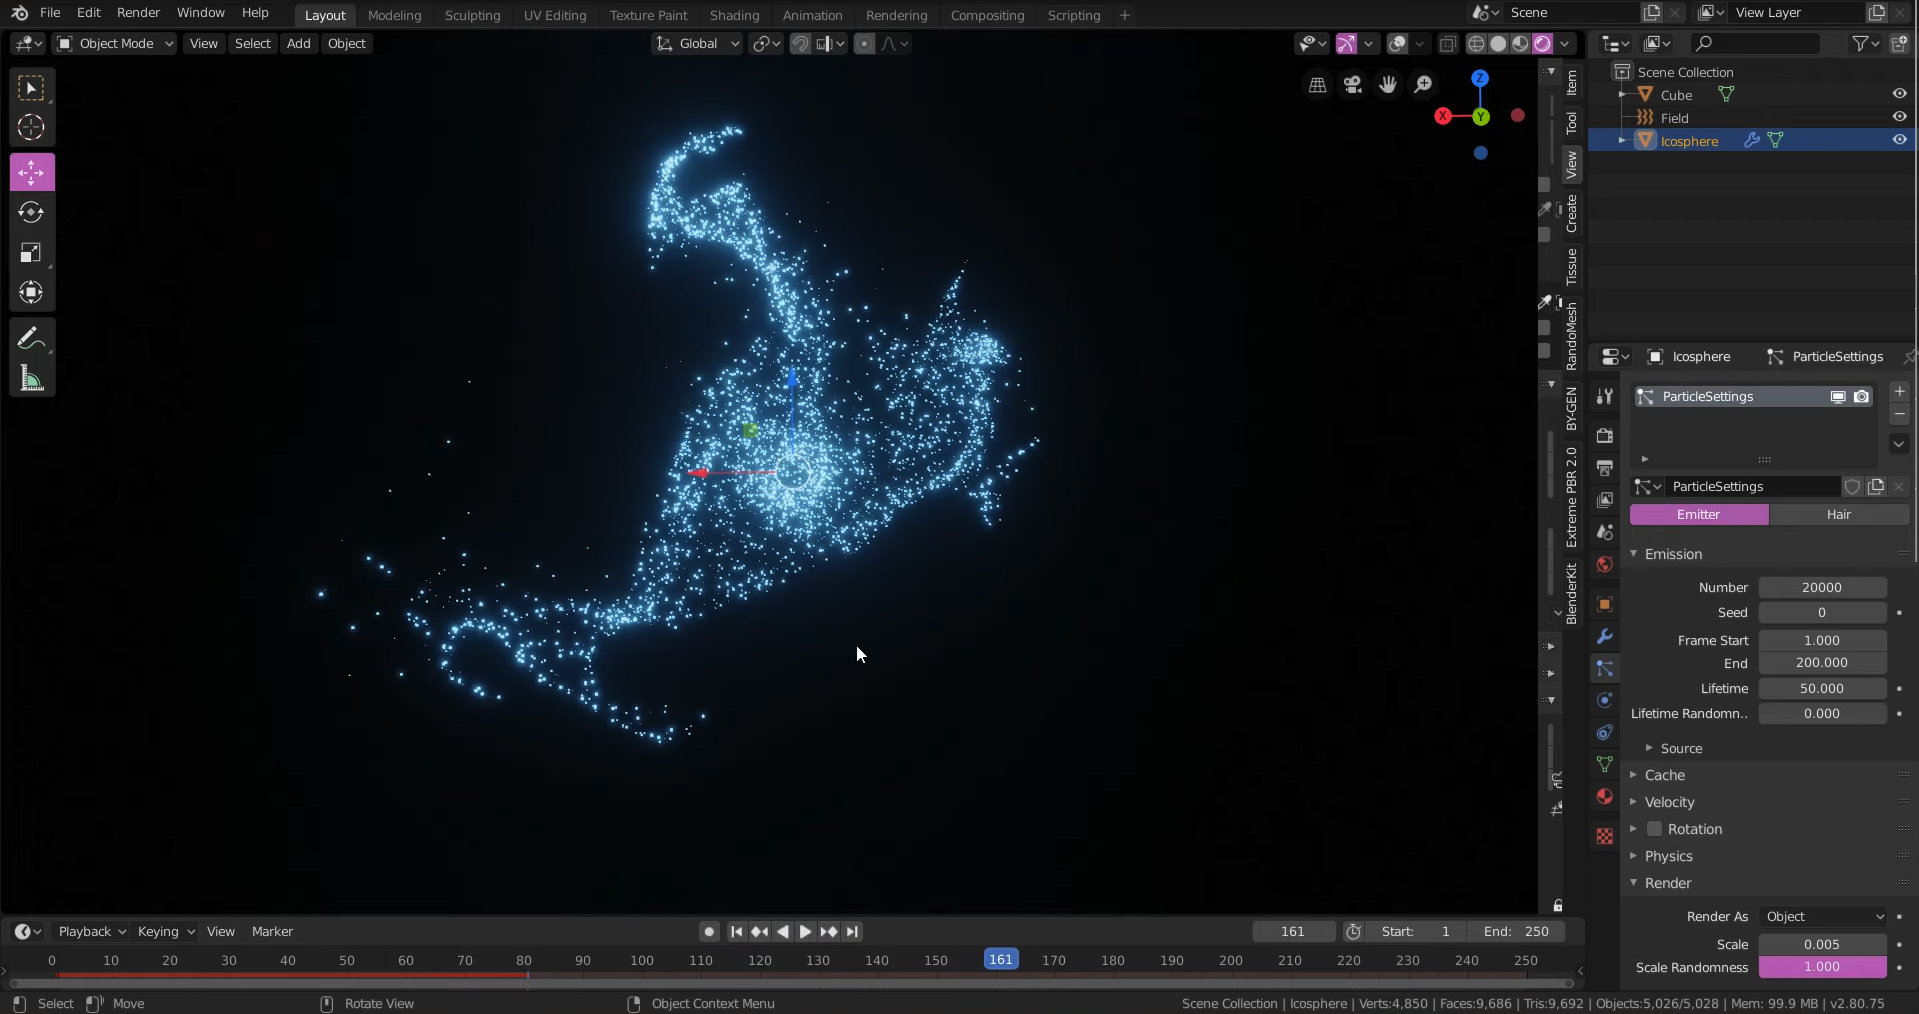Select the Scale tool
Image resolution: width=1919 pixels, height=1014 pixels.
(x=31, y=253)
